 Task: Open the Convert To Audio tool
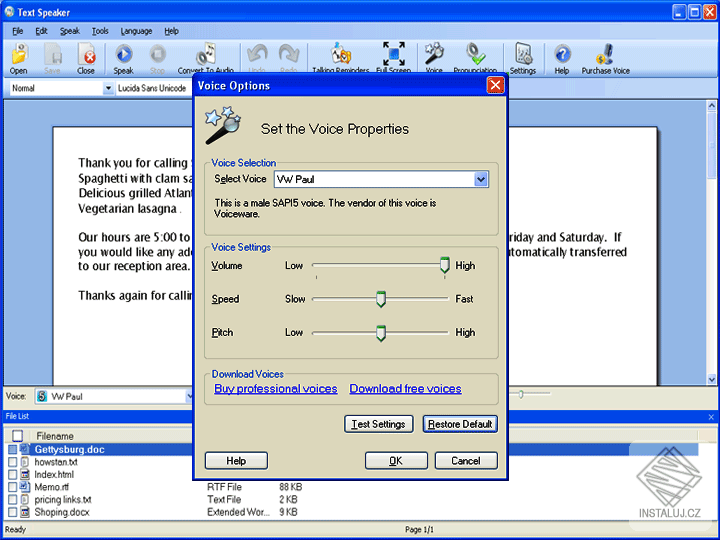(x=206, y=57)
